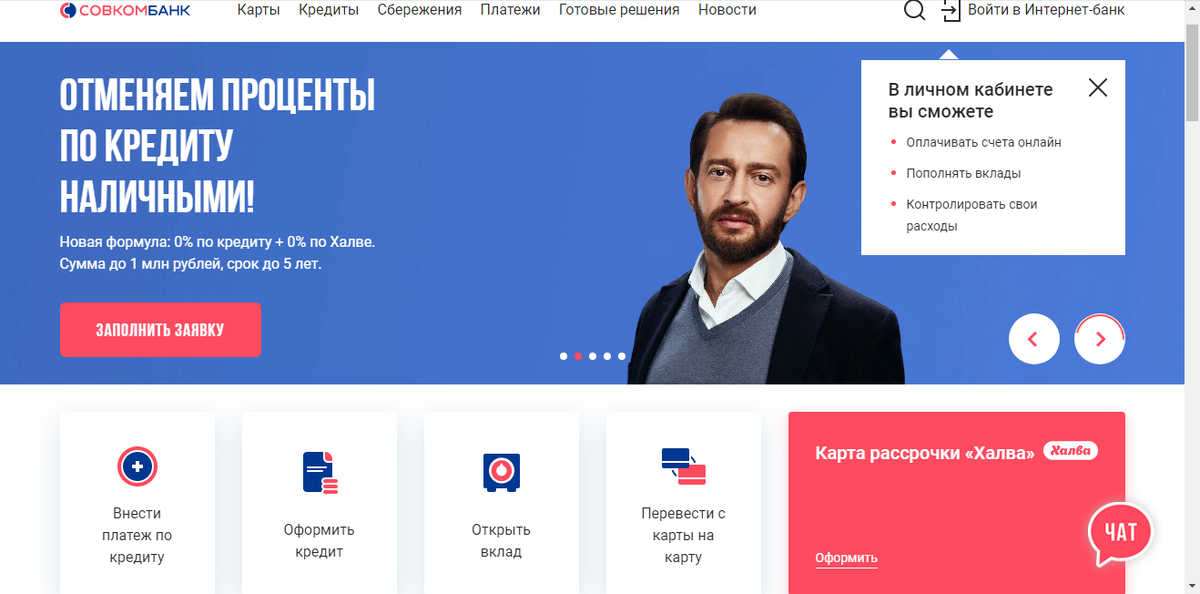The height and width of the screenshot is (594, 1200).
Task: Open the Кредиты menu
Action: click(x=329, y=10)
